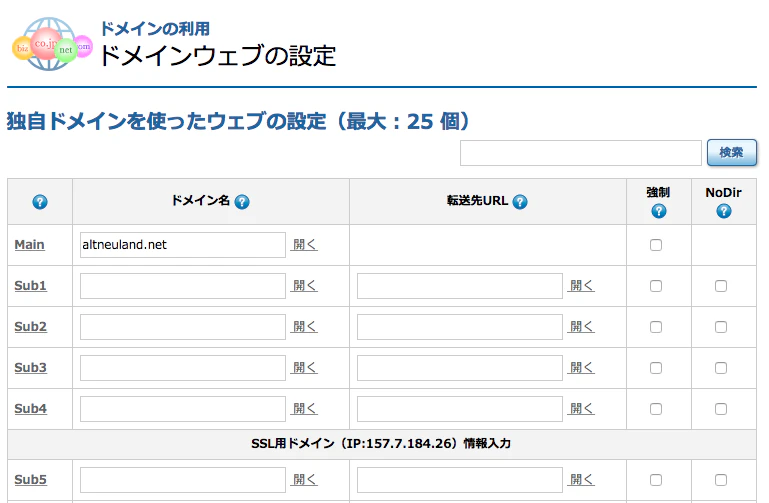Click the help icon in first column header
The width and height of the screenshot is (769, 503).
(40, 201)
